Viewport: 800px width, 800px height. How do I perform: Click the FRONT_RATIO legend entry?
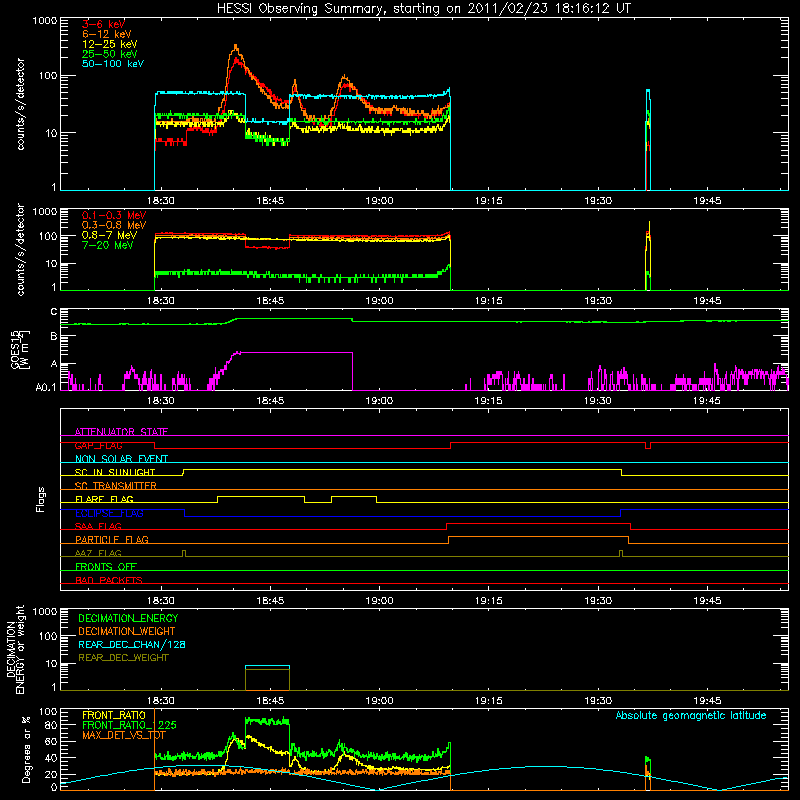tap(114, 715)
